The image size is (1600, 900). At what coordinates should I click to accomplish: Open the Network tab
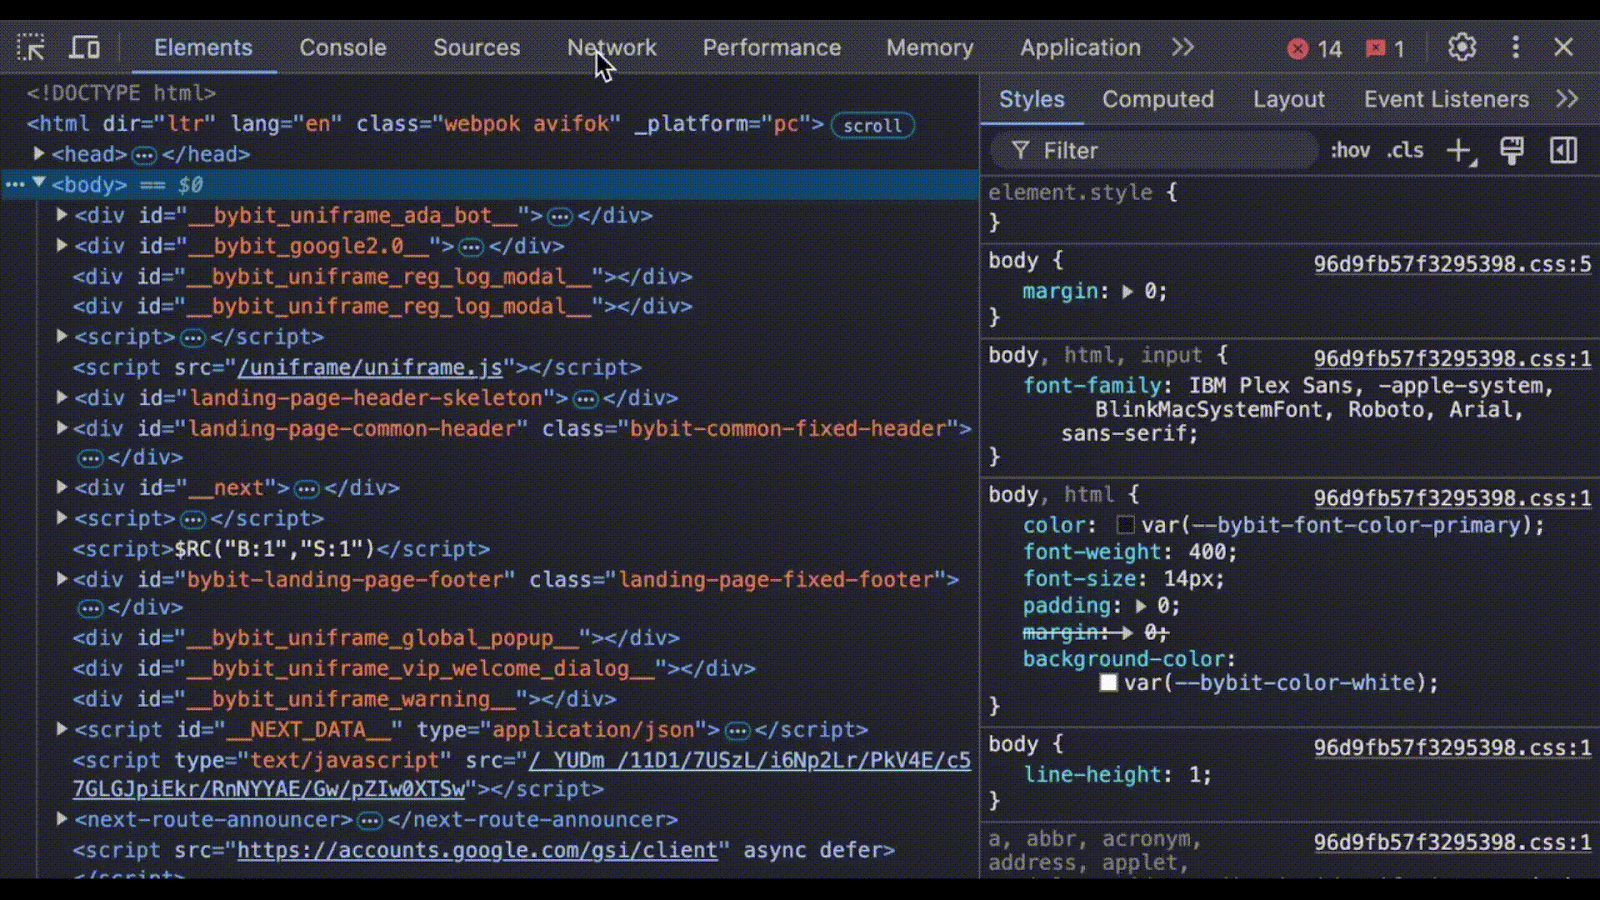click(612, 47)
